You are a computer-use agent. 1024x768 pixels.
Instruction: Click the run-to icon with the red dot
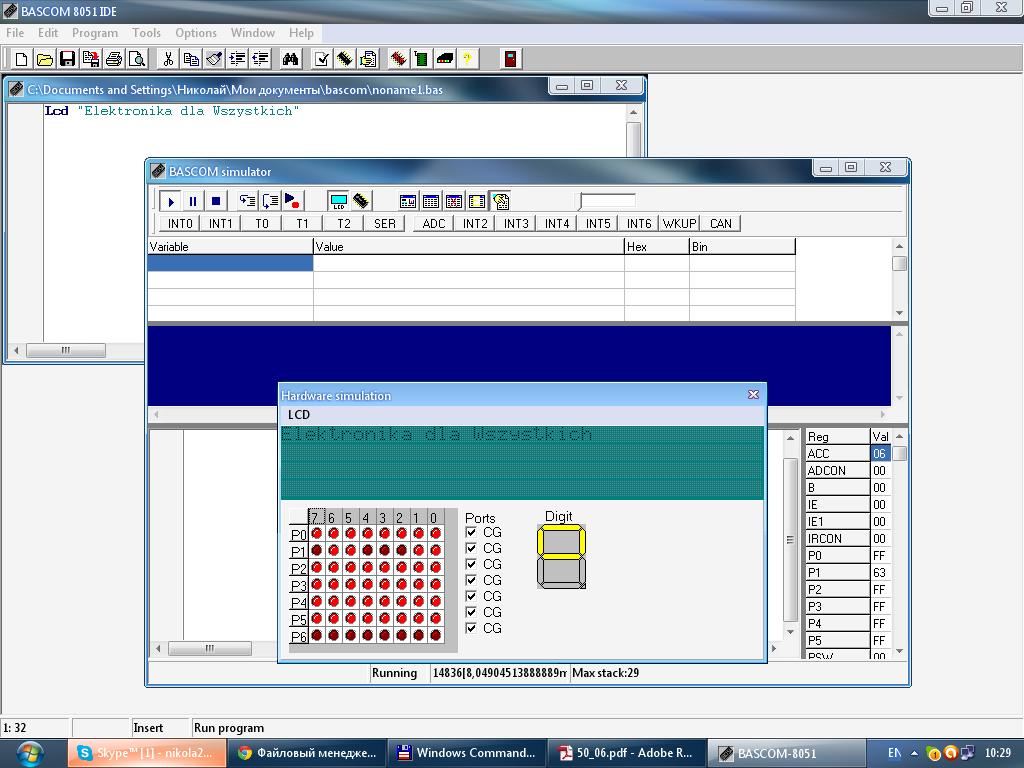pos(293,201)
